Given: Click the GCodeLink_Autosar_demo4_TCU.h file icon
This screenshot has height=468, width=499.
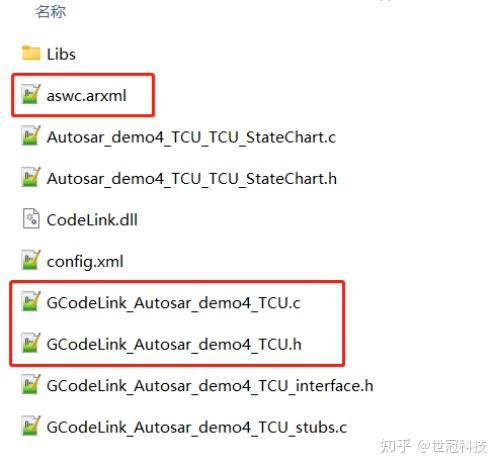Looking at the screenshot, I should pyautogui.click(x=31, y=343).
